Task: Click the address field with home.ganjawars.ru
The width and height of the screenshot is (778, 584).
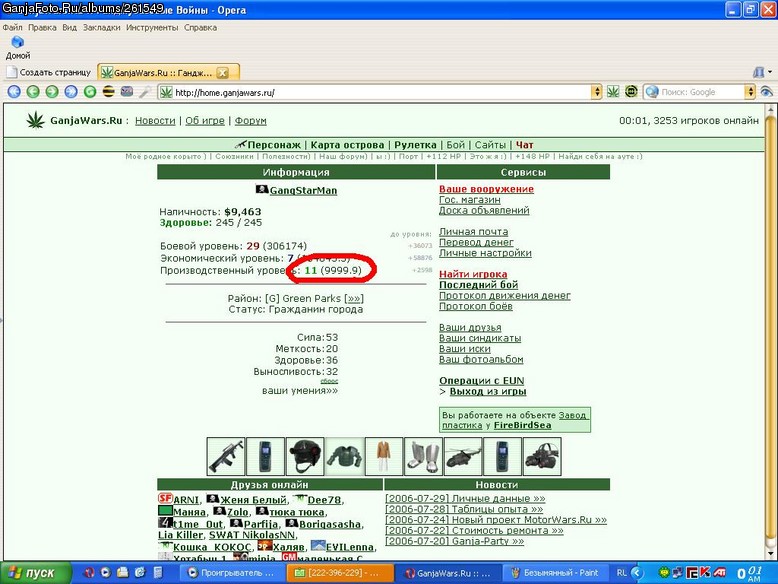Action: pos(381,92)
